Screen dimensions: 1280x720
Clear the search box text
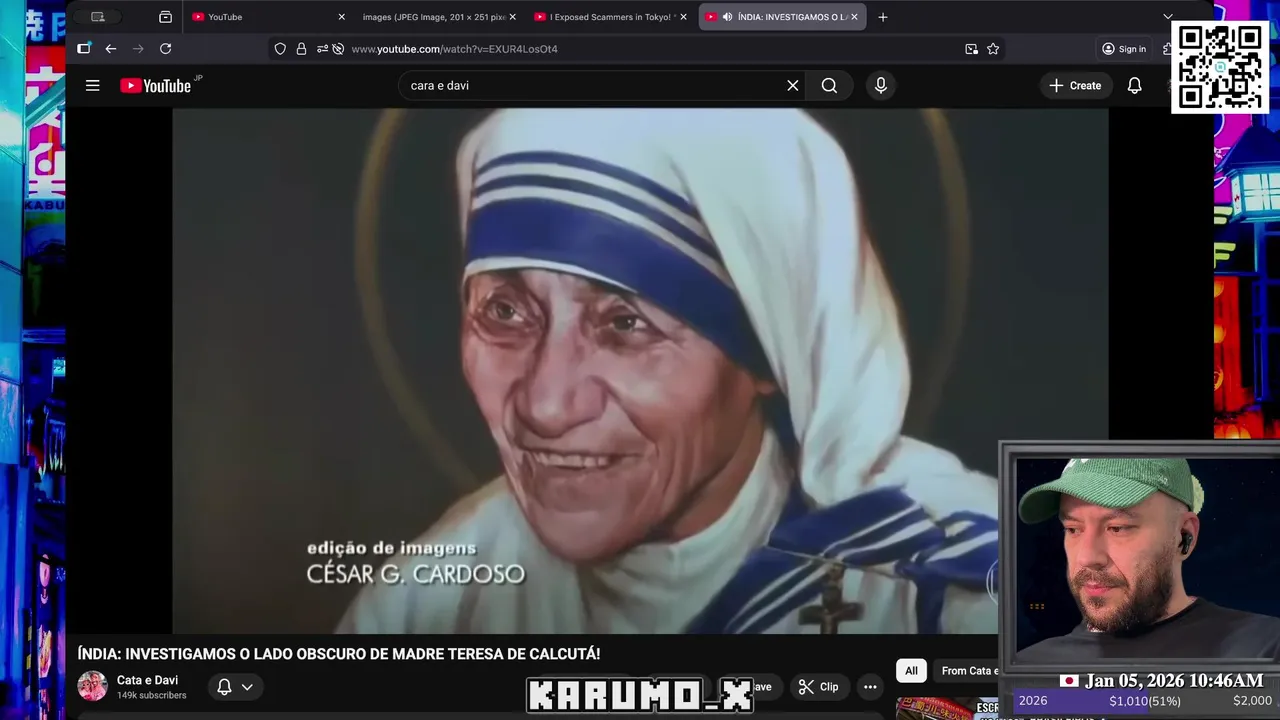coord(792,86)
